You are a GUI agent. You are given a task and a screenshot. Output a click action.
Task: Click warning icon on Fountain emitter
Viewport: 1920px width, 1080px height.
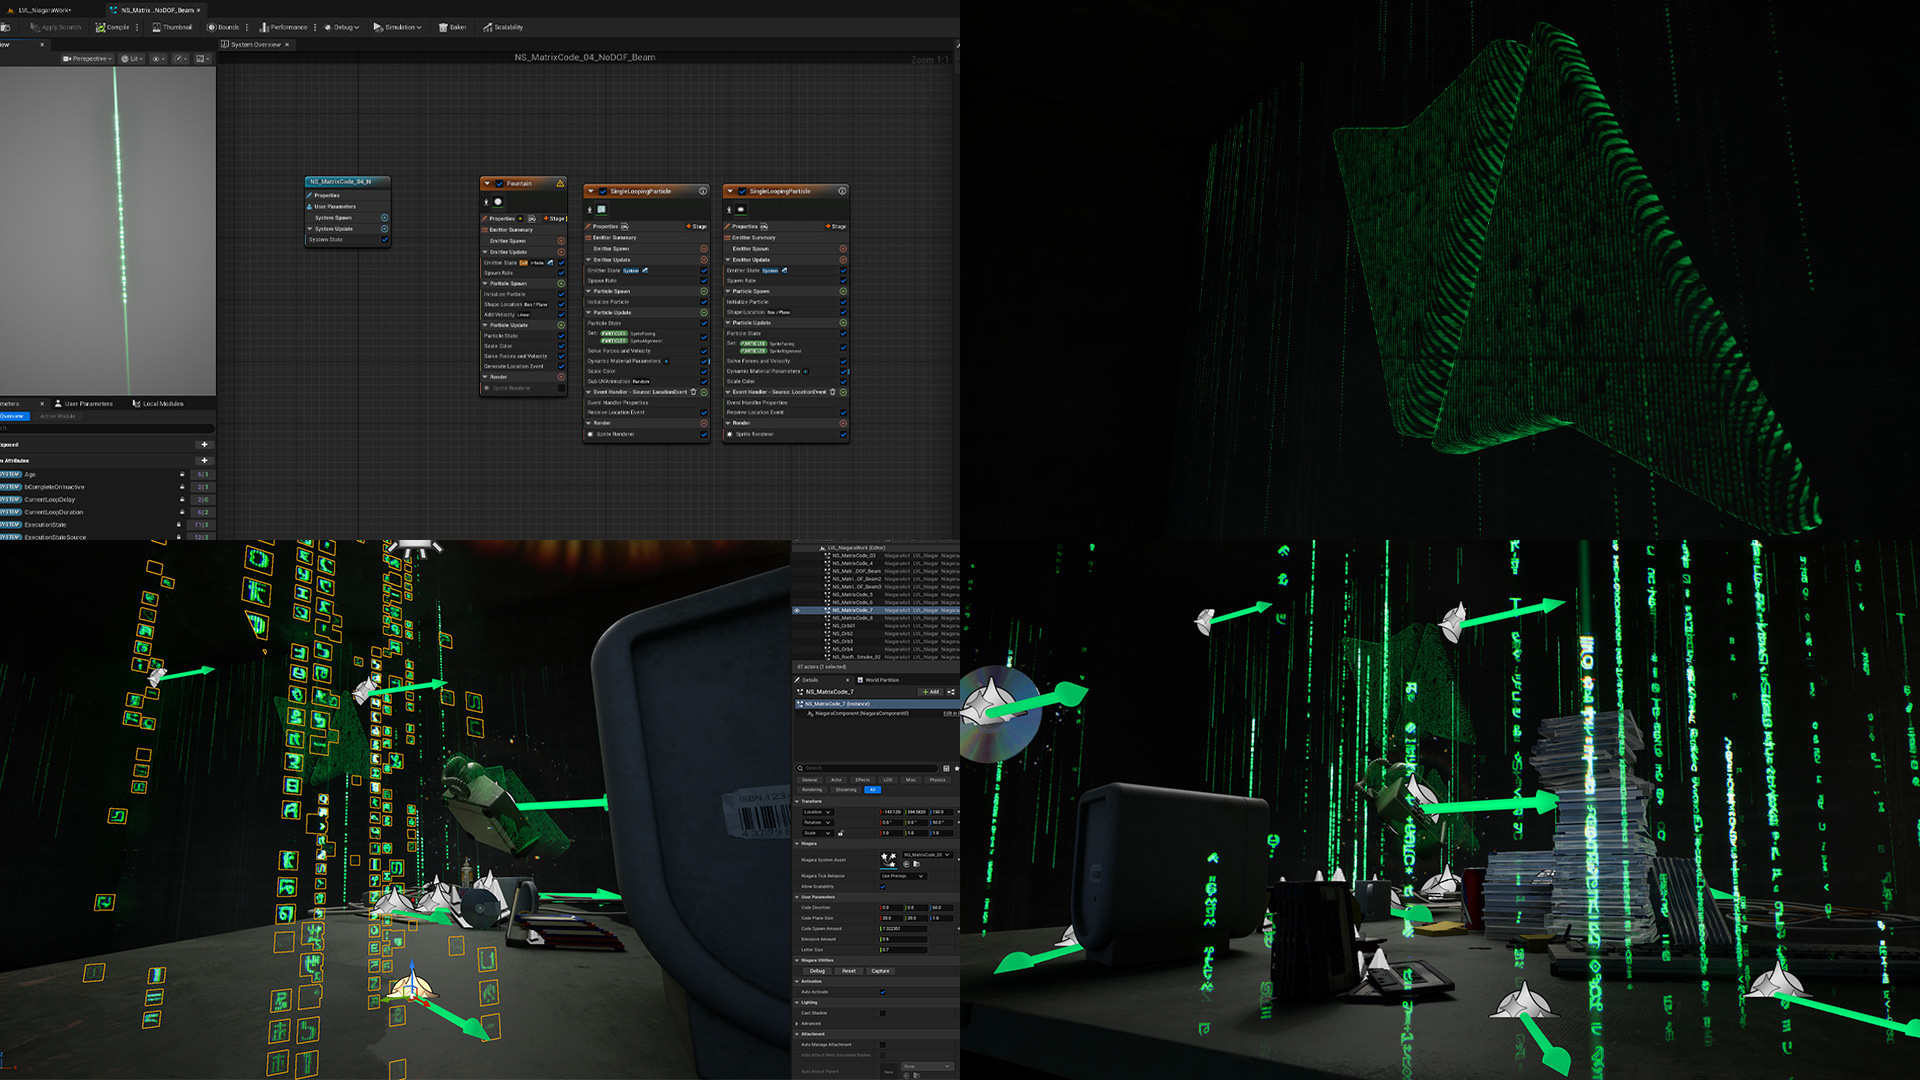(x=560, y=183)
